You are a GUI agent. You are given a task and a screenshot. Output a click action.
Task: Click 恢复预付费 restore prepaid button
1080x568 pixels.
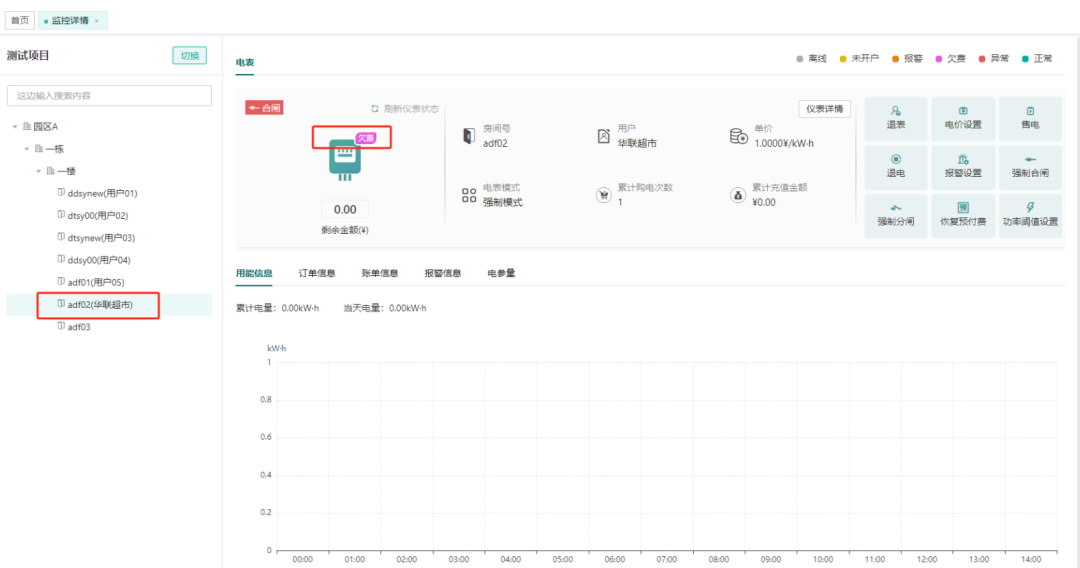click(x=963, y=215)
